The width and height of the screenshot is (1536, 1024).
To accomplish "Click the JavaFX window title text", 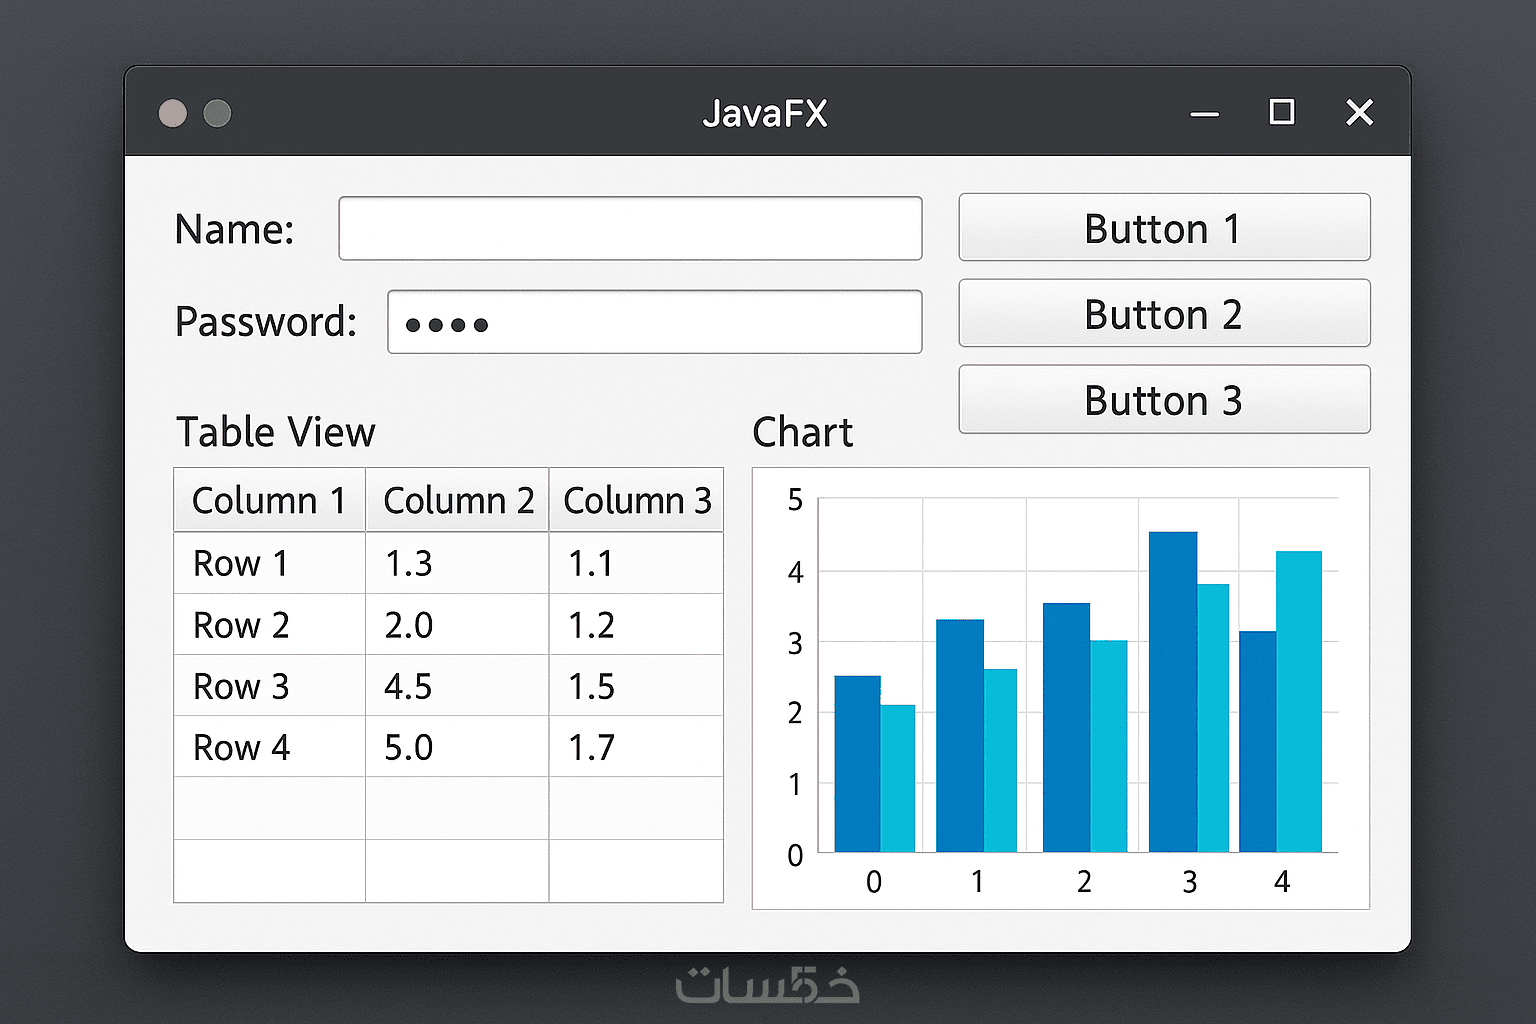I will pyautogui.click(x=765, y=114).
